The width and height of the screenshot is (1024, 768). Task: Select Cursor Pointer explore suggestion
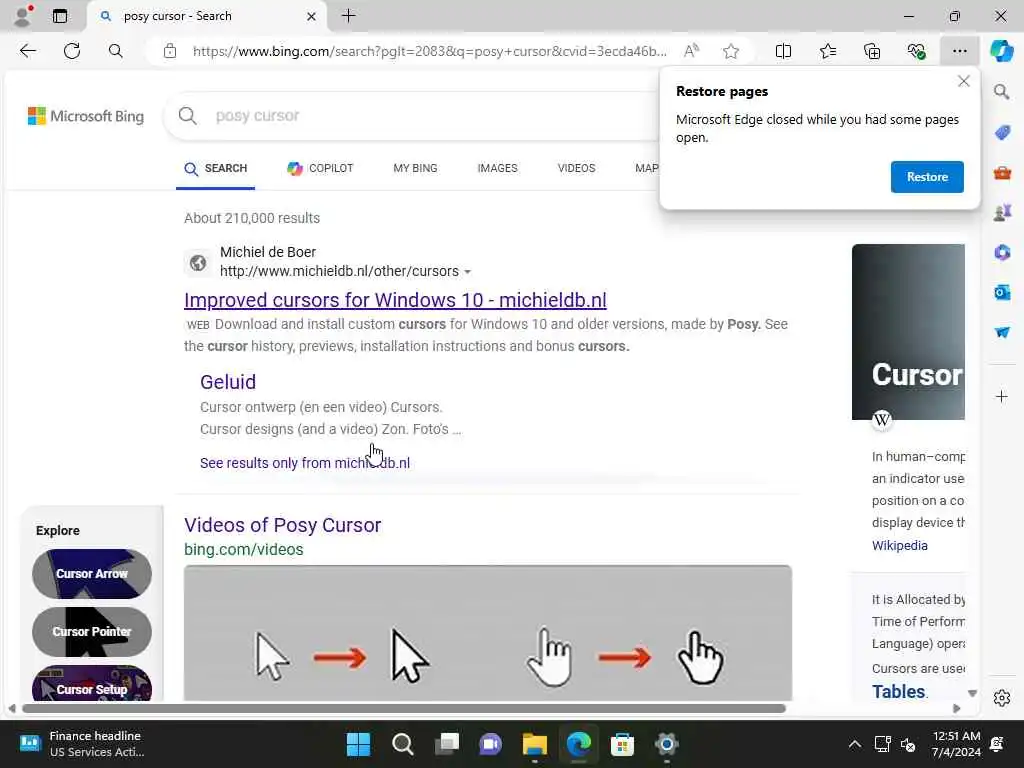coord(92,632)
